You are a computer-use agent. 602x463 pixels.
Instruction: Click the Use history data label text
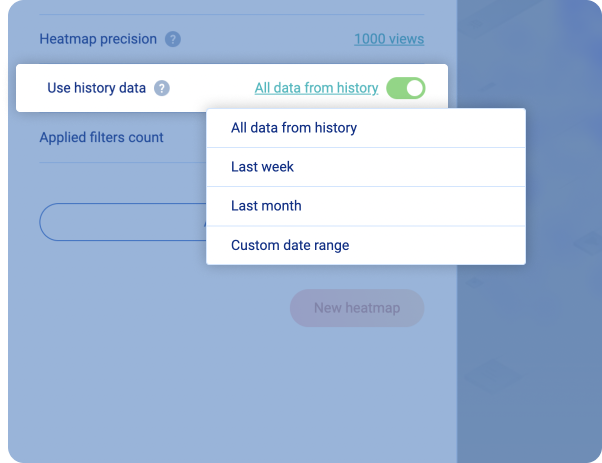tap(96, 88)
